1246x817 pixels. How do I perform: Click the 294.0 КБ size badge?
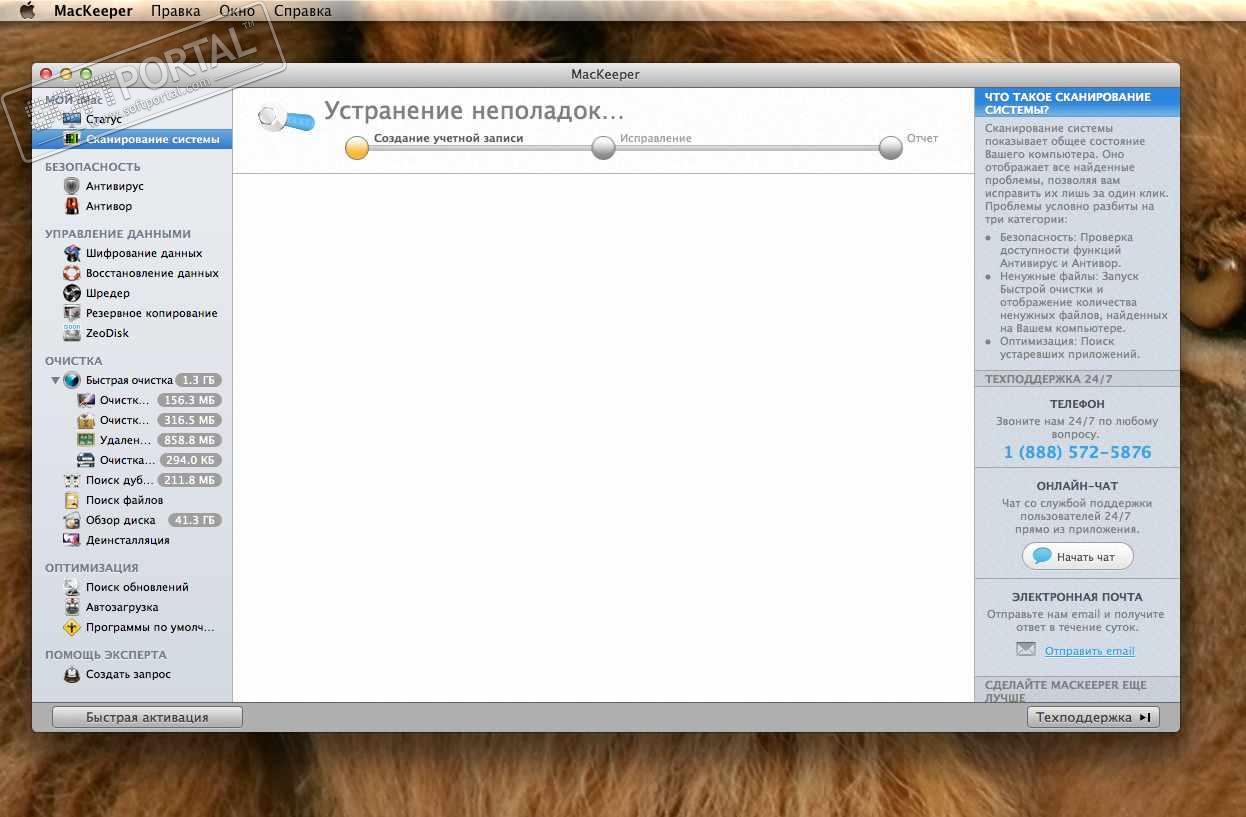point(190,460)
